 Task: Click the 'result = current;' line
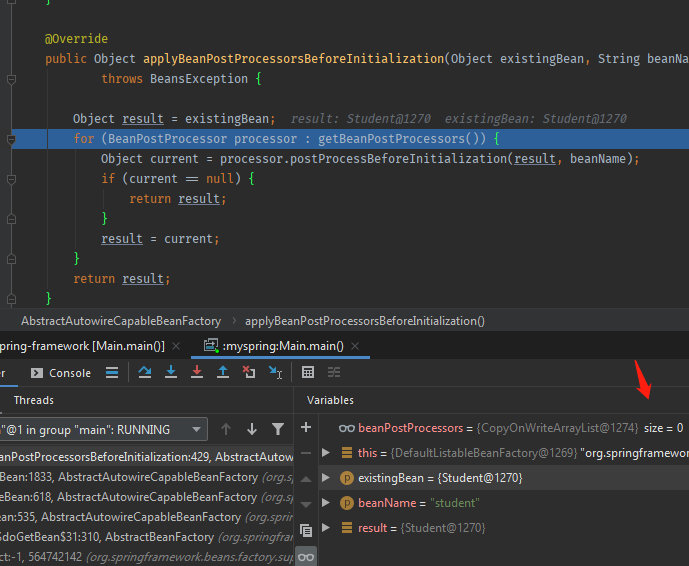pyautogui.click(x=160, y=239)
